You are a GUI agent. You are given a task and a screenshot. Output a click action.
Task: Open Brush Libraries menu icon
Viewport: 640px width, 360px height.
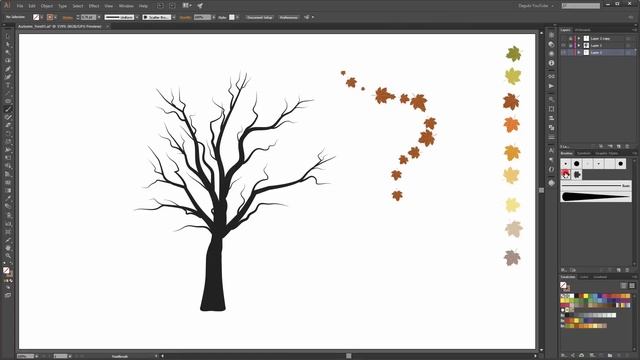(564, 270)
